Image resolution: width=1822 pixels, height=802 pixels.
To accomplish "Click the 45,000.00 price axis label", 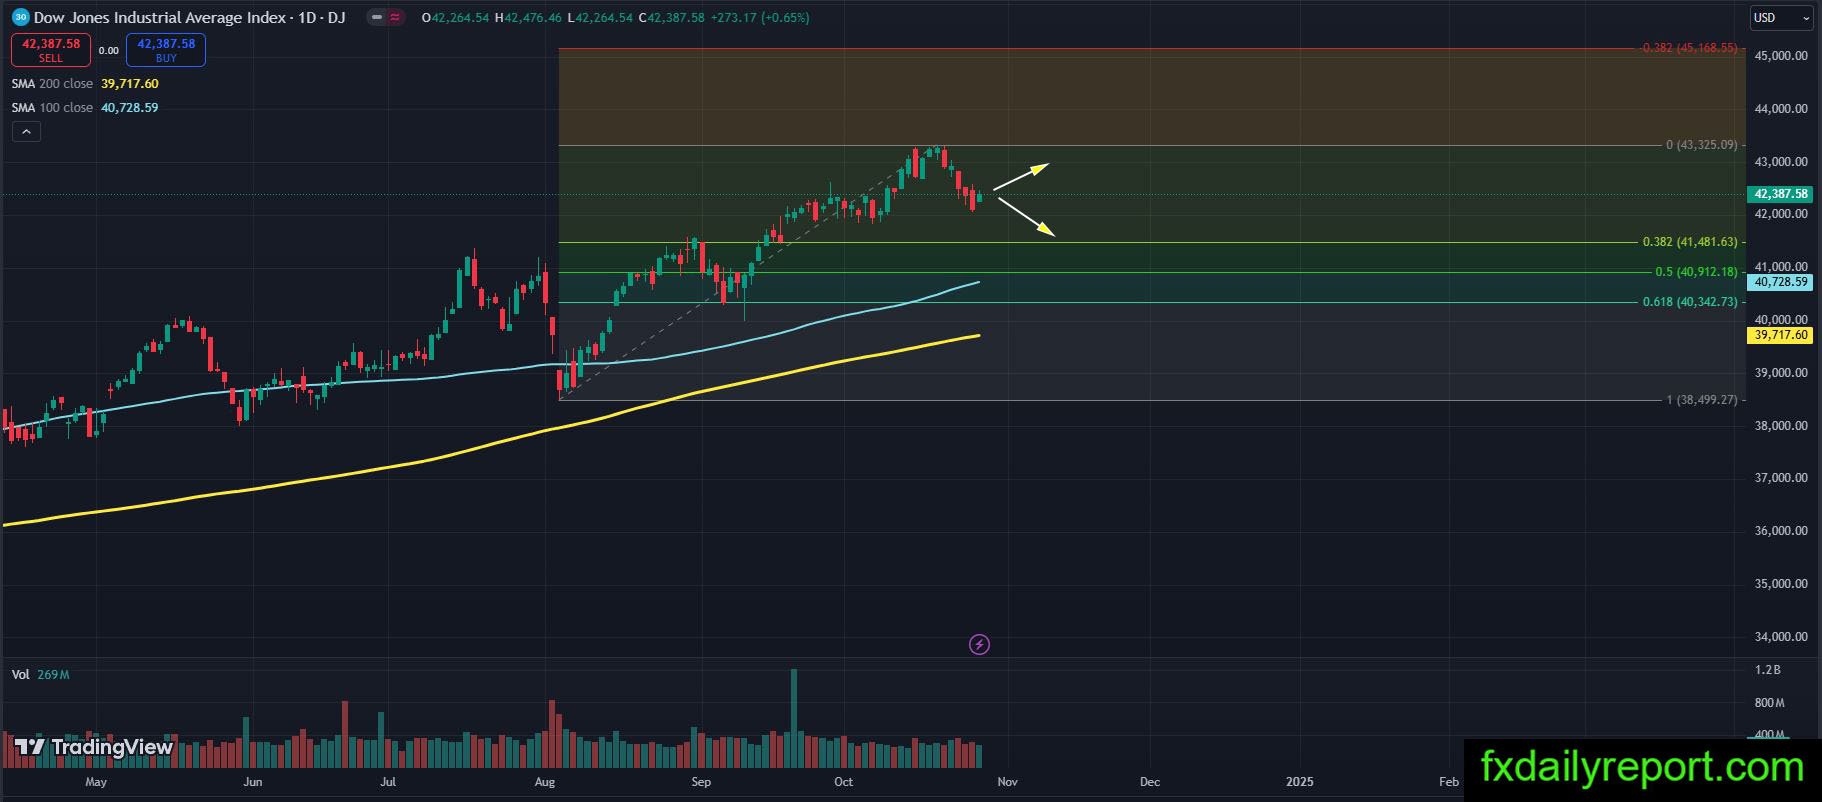I will click(x=1781, y=56).
